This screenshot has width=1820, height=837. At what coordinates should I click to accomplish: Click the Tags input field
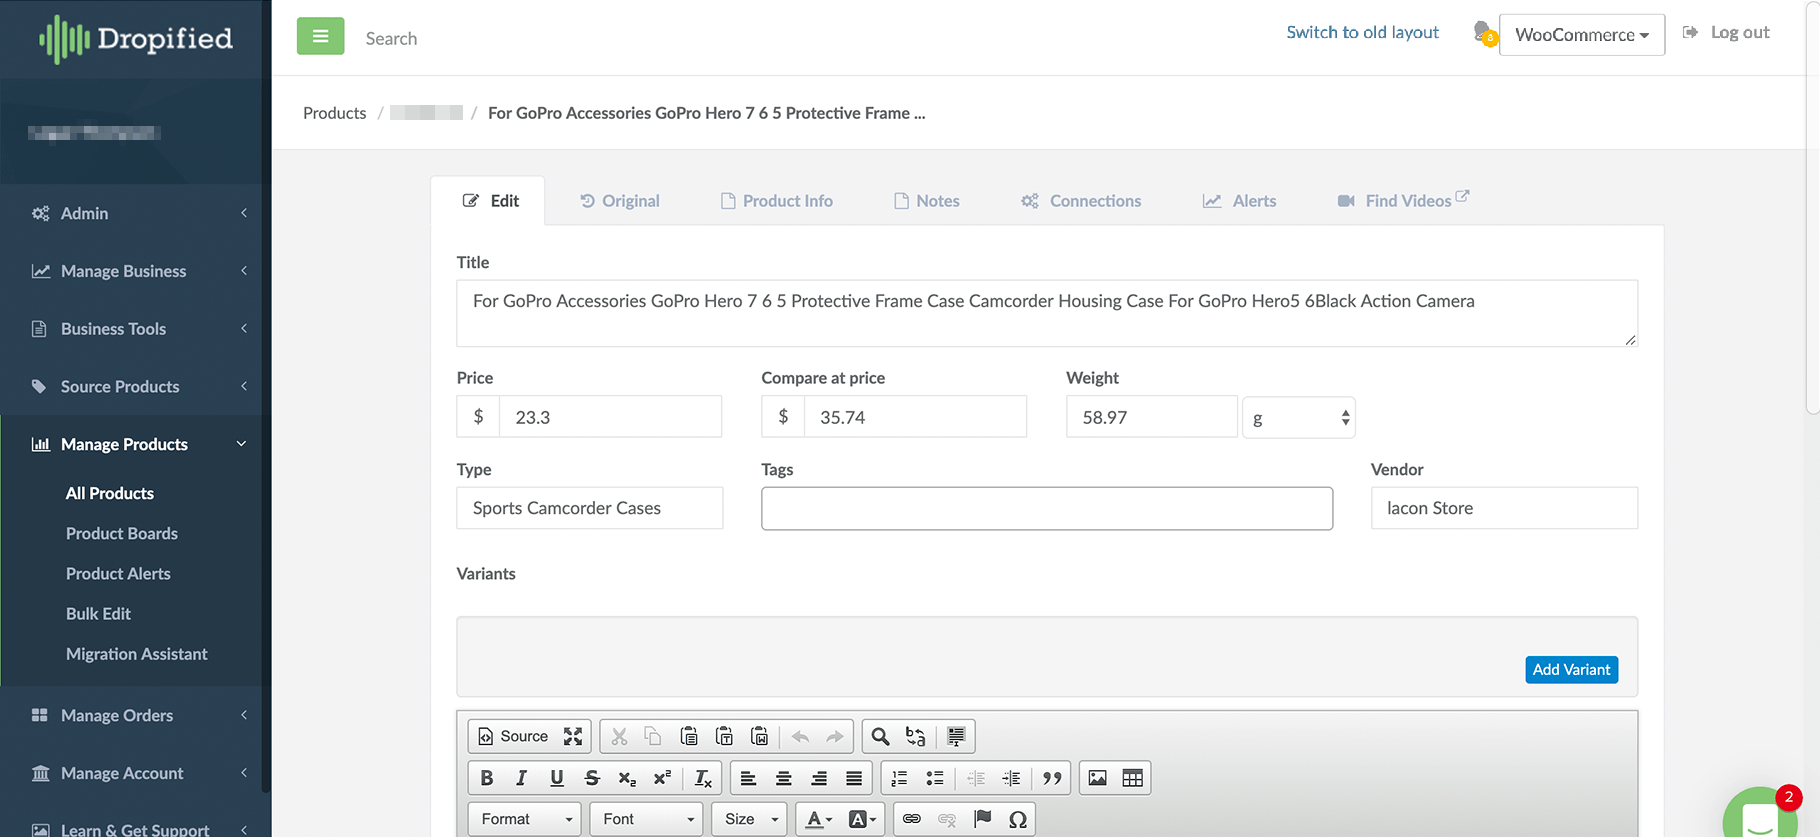click(x=1047, y=508)
